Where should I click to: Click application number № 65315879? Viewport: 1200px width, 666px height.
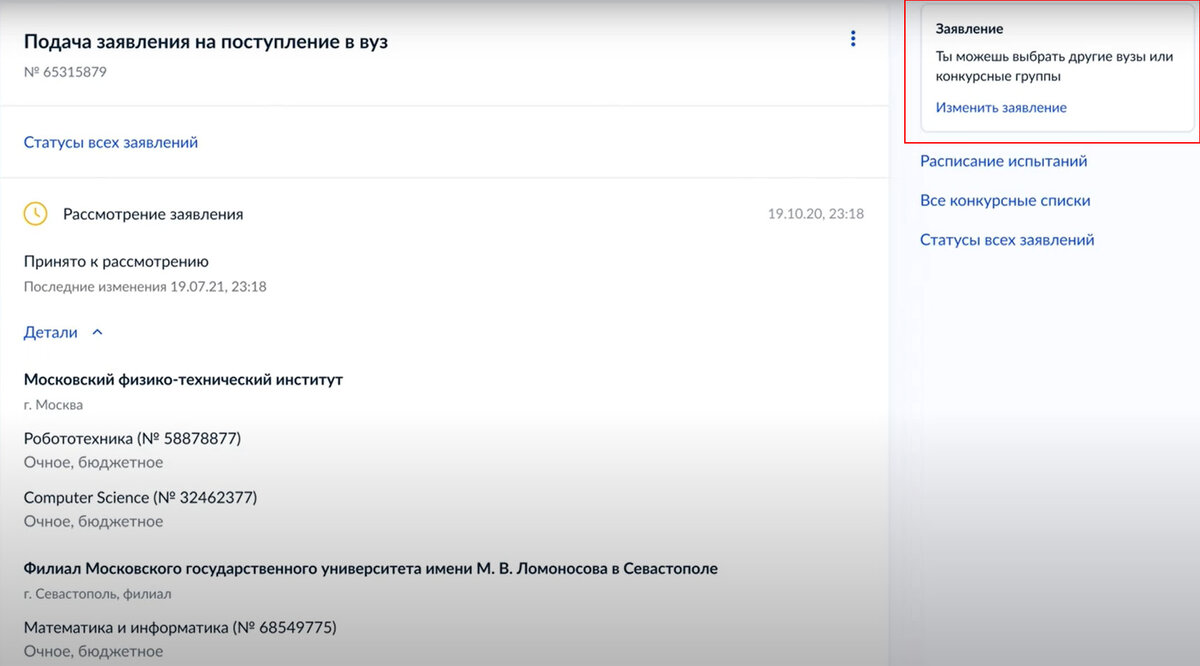pyautogui.click(x=65, y=72)
